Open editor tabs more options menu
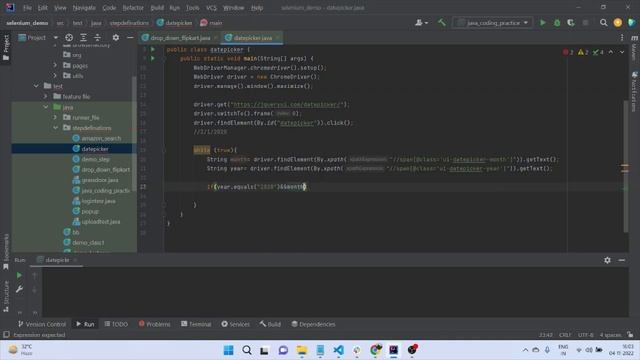Image resolution: width=640 pixels, height=360 pixels. click(622, 38)
